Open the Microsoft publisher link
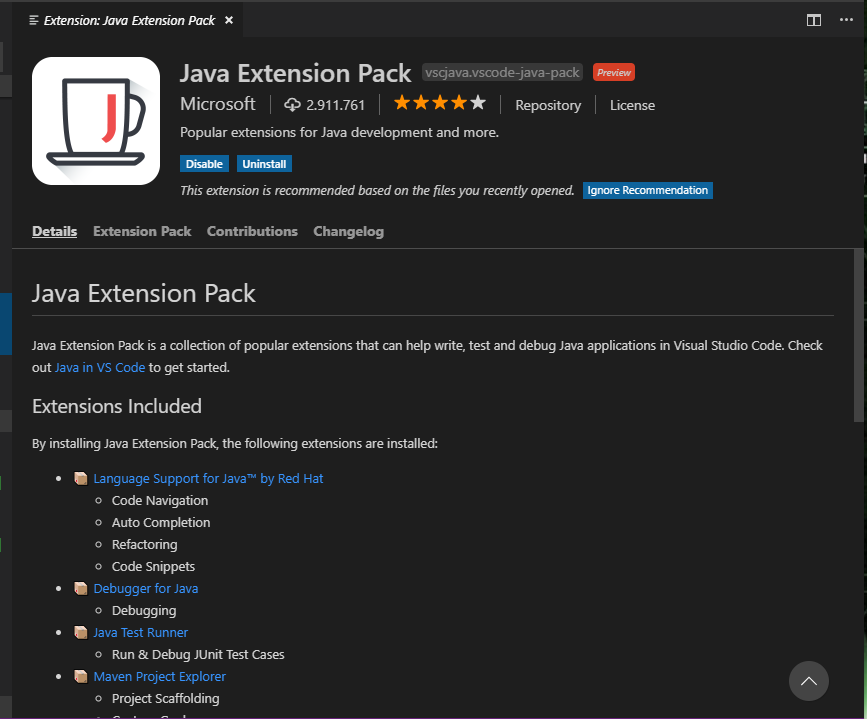 (x=217, y=104)
